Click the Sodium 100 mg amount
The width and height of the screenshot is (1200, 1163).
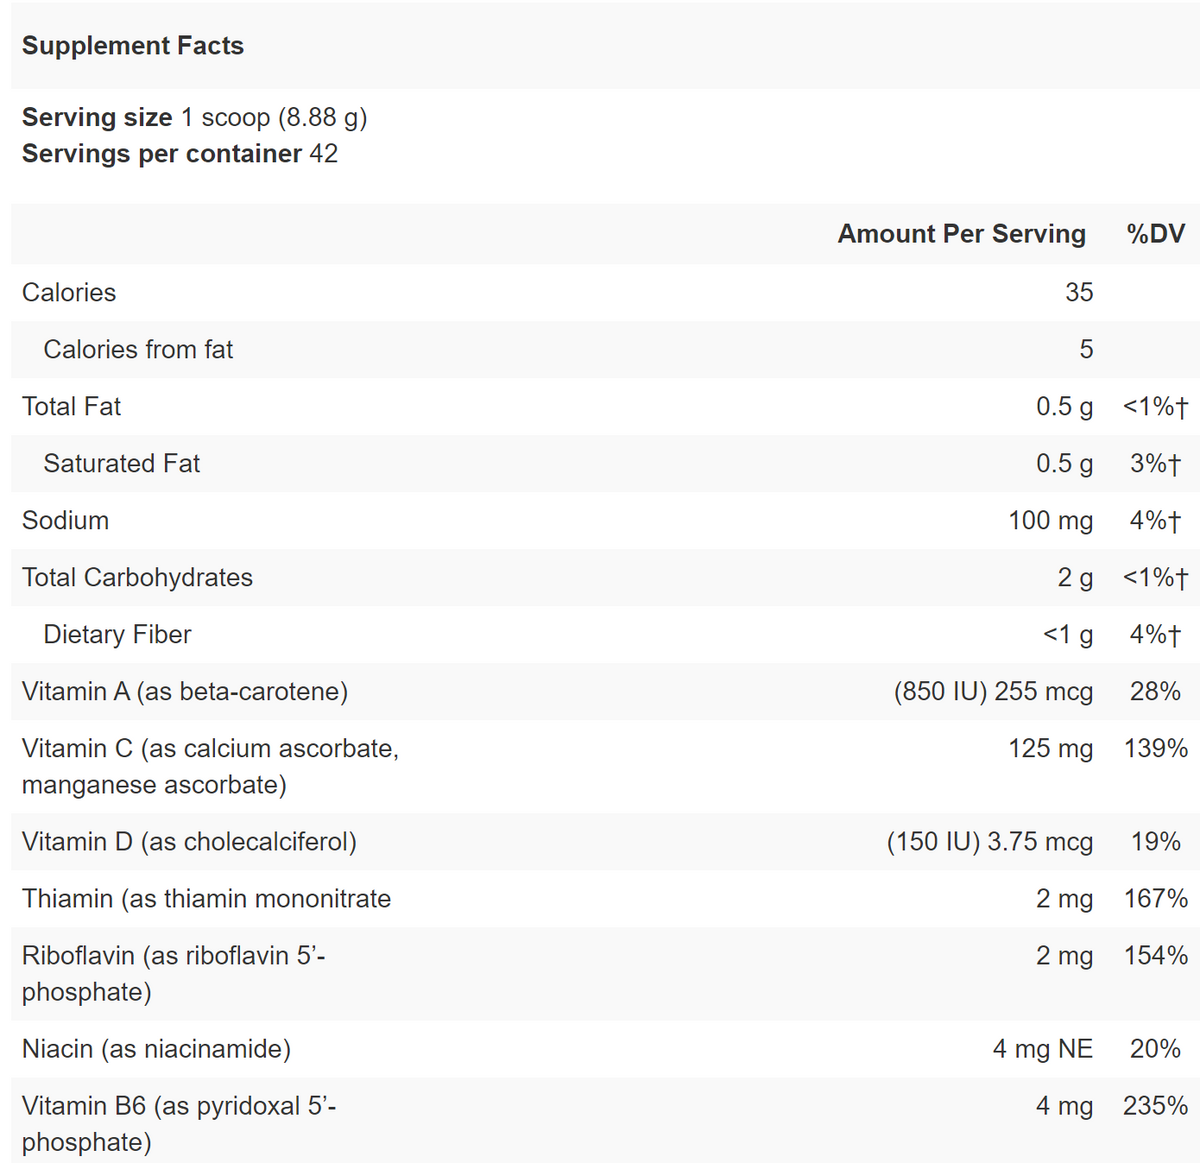[x=1050, y=521]
